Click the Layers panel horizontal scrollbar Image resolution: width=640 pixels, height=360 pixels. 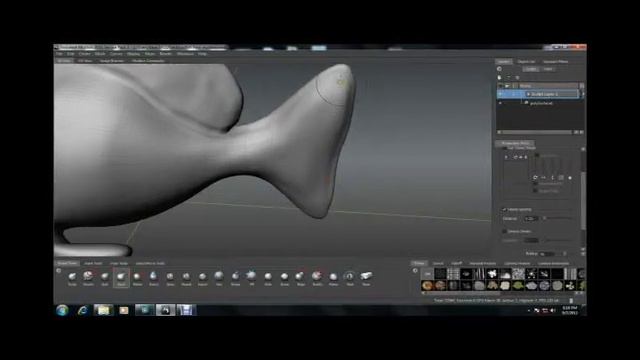tap(538, 132)
